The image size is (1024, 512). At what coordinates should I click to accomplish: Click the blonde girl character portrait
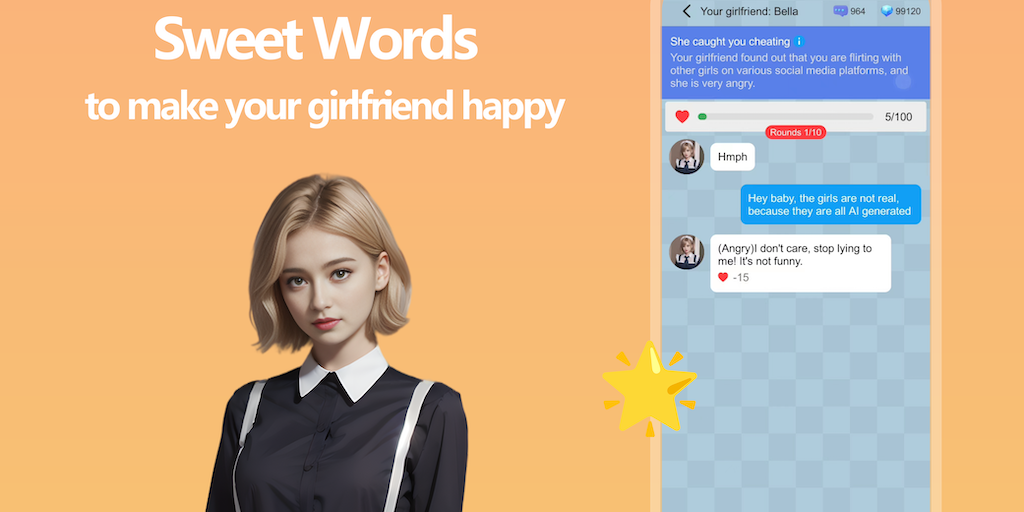[x=336, y=343]
